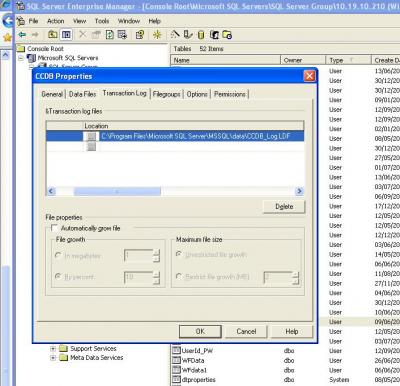Click the left arrow of log files scrollbar
400x386 pixels.
[x=51, y=191]
